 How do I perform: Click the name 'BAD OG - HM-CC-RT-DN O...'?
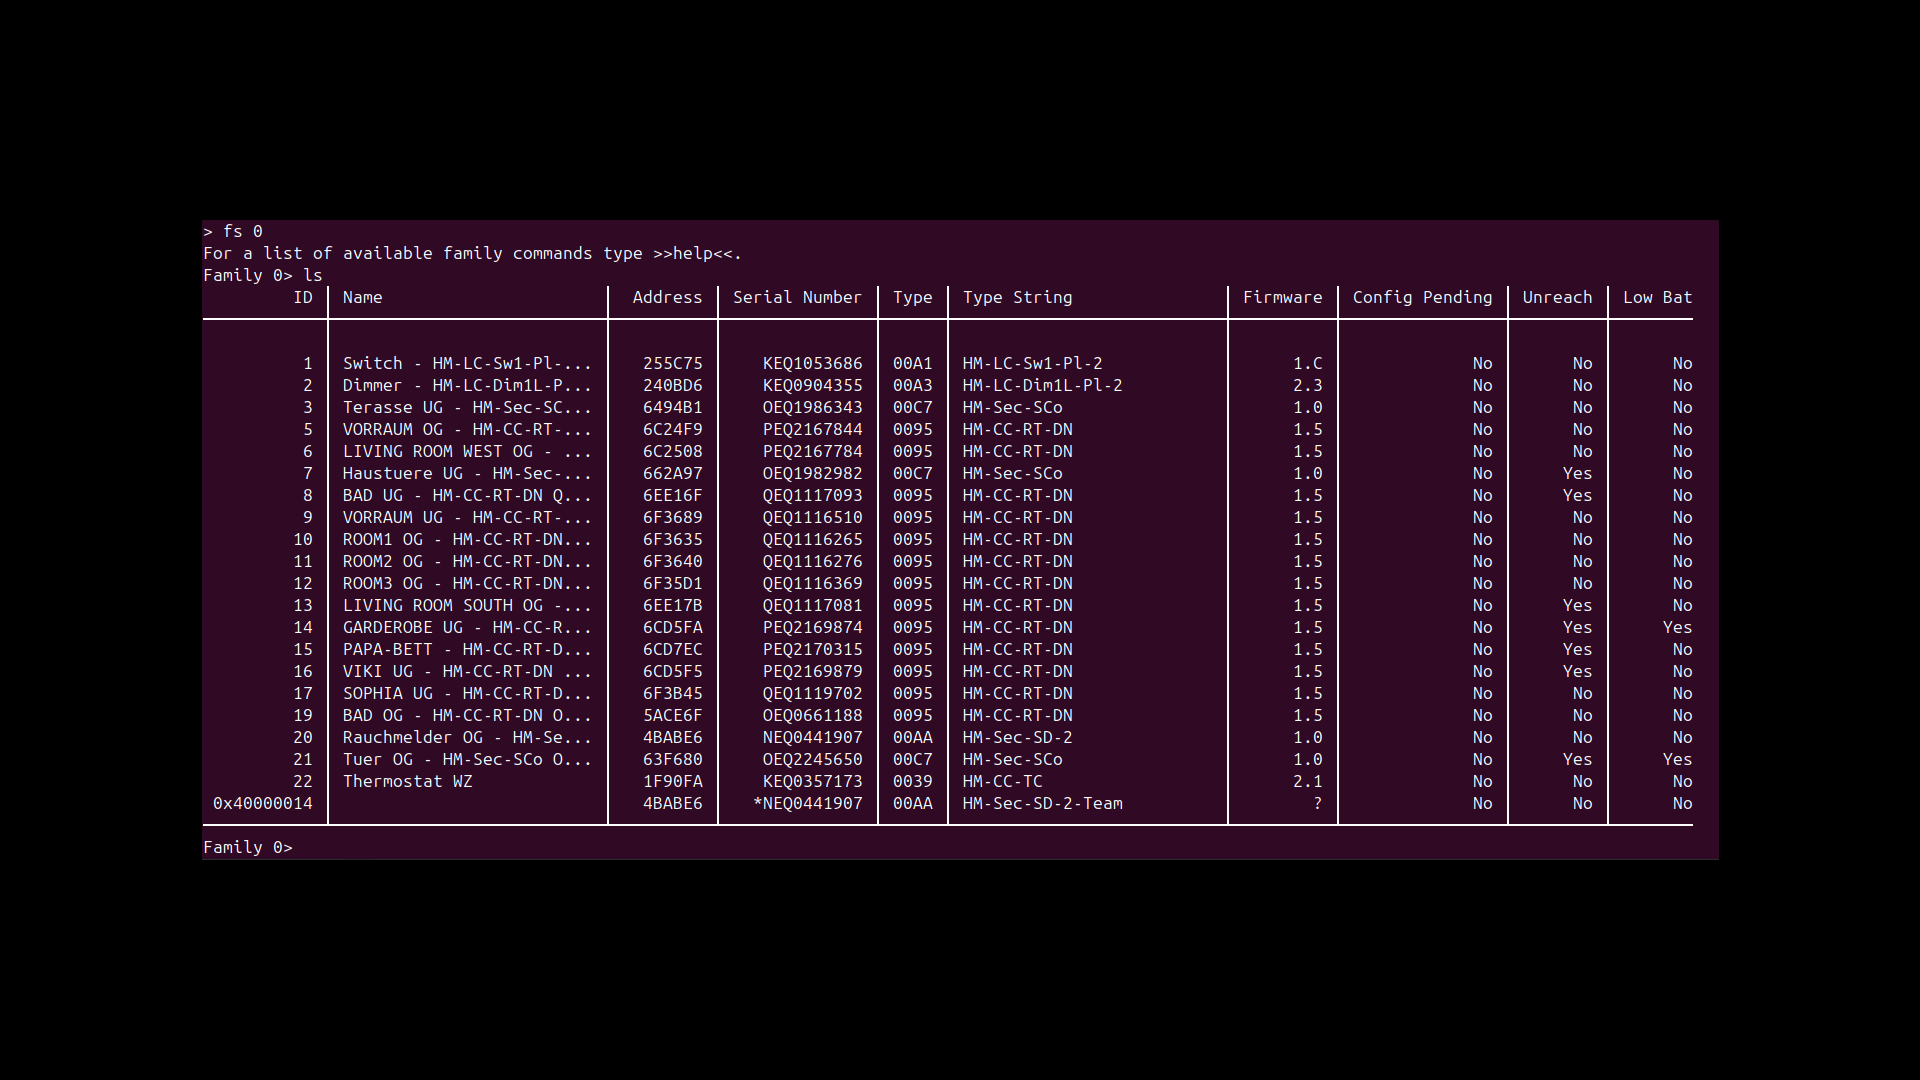click(467, 715)
